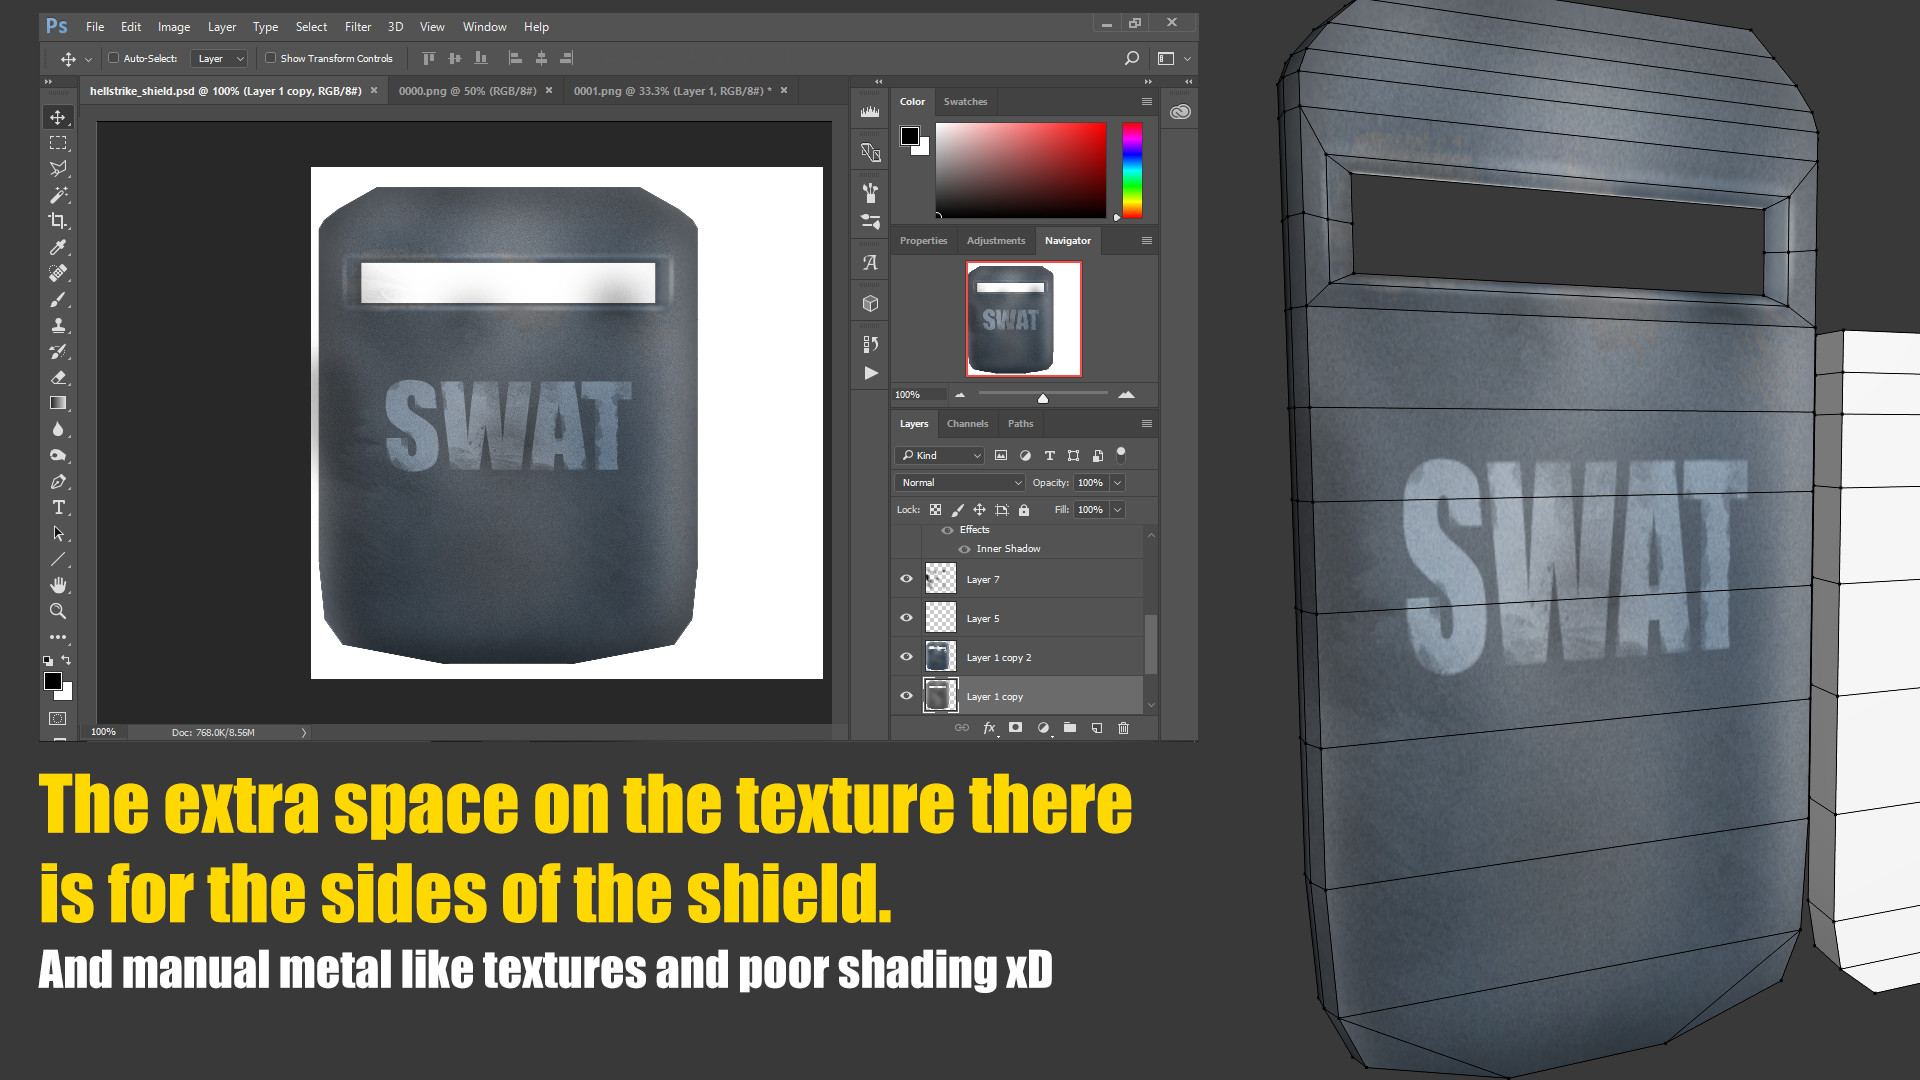Add a layer mask to Layer 1 copy

tap(1015, 728)
